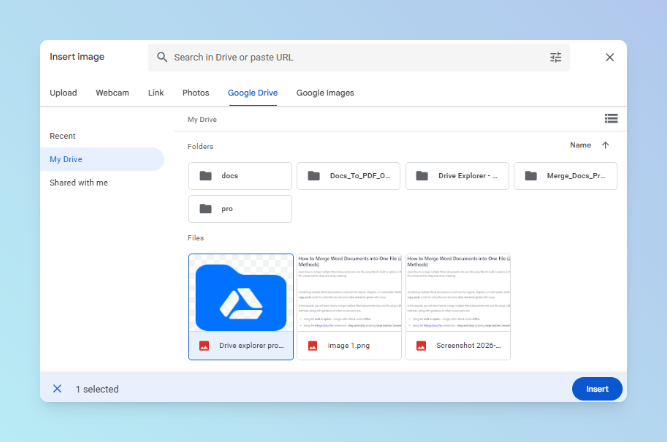Open the Link tab
Image resolution: width=667 pixels, height=442 pixels.
tap(156, 93)
